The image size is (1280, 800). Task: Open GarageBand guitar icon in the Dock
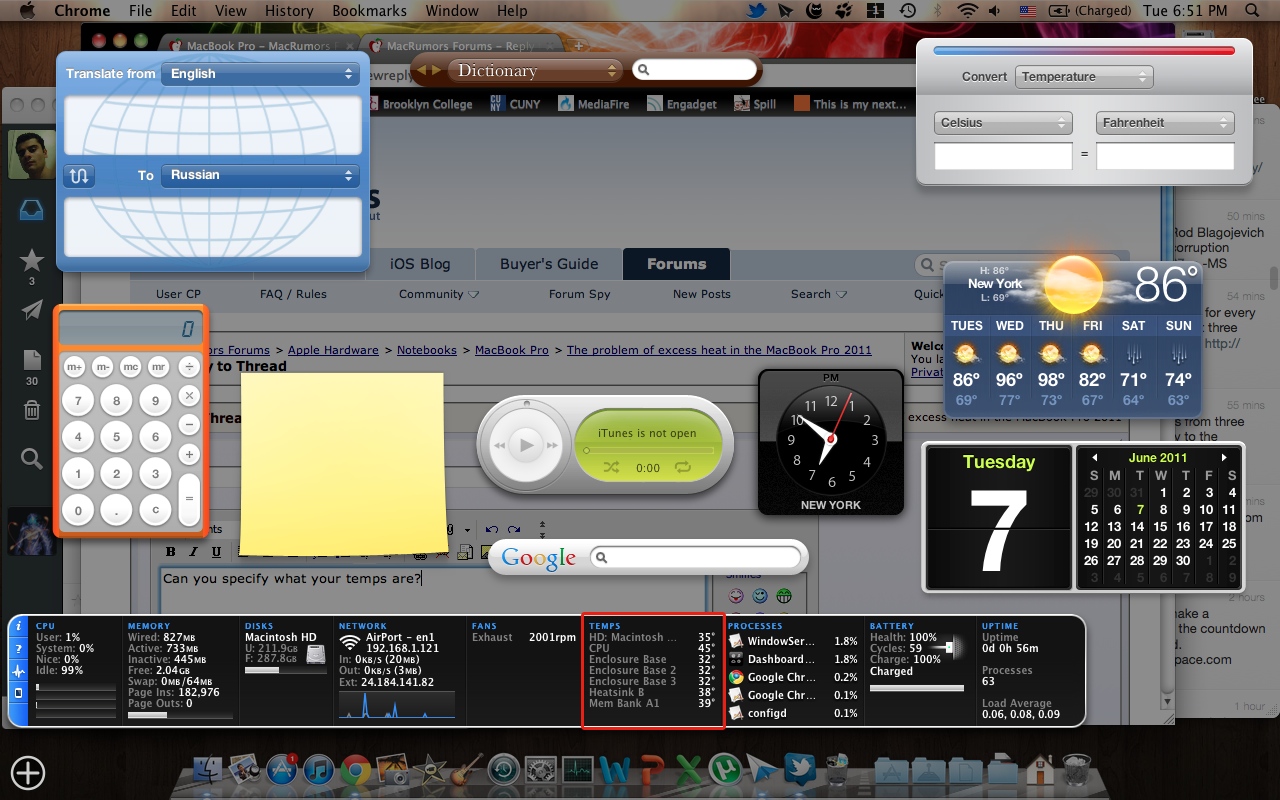coord(466,770)
